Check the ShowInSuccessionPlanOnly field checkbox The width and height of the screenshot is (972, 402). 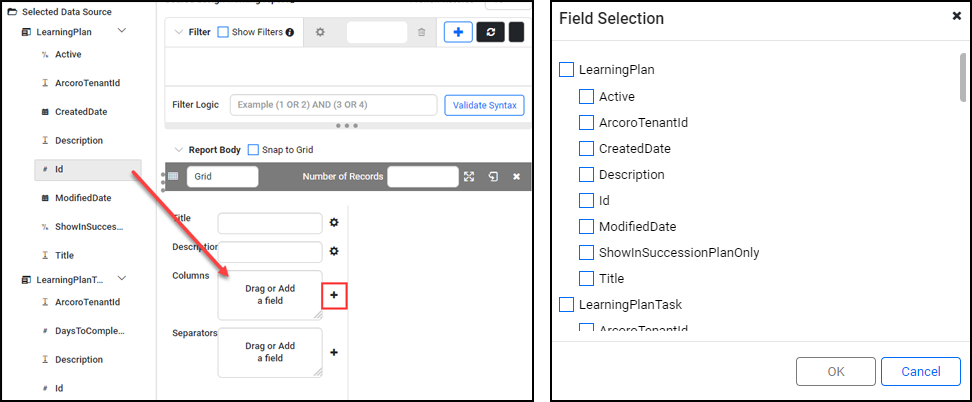tap(586, 252)
